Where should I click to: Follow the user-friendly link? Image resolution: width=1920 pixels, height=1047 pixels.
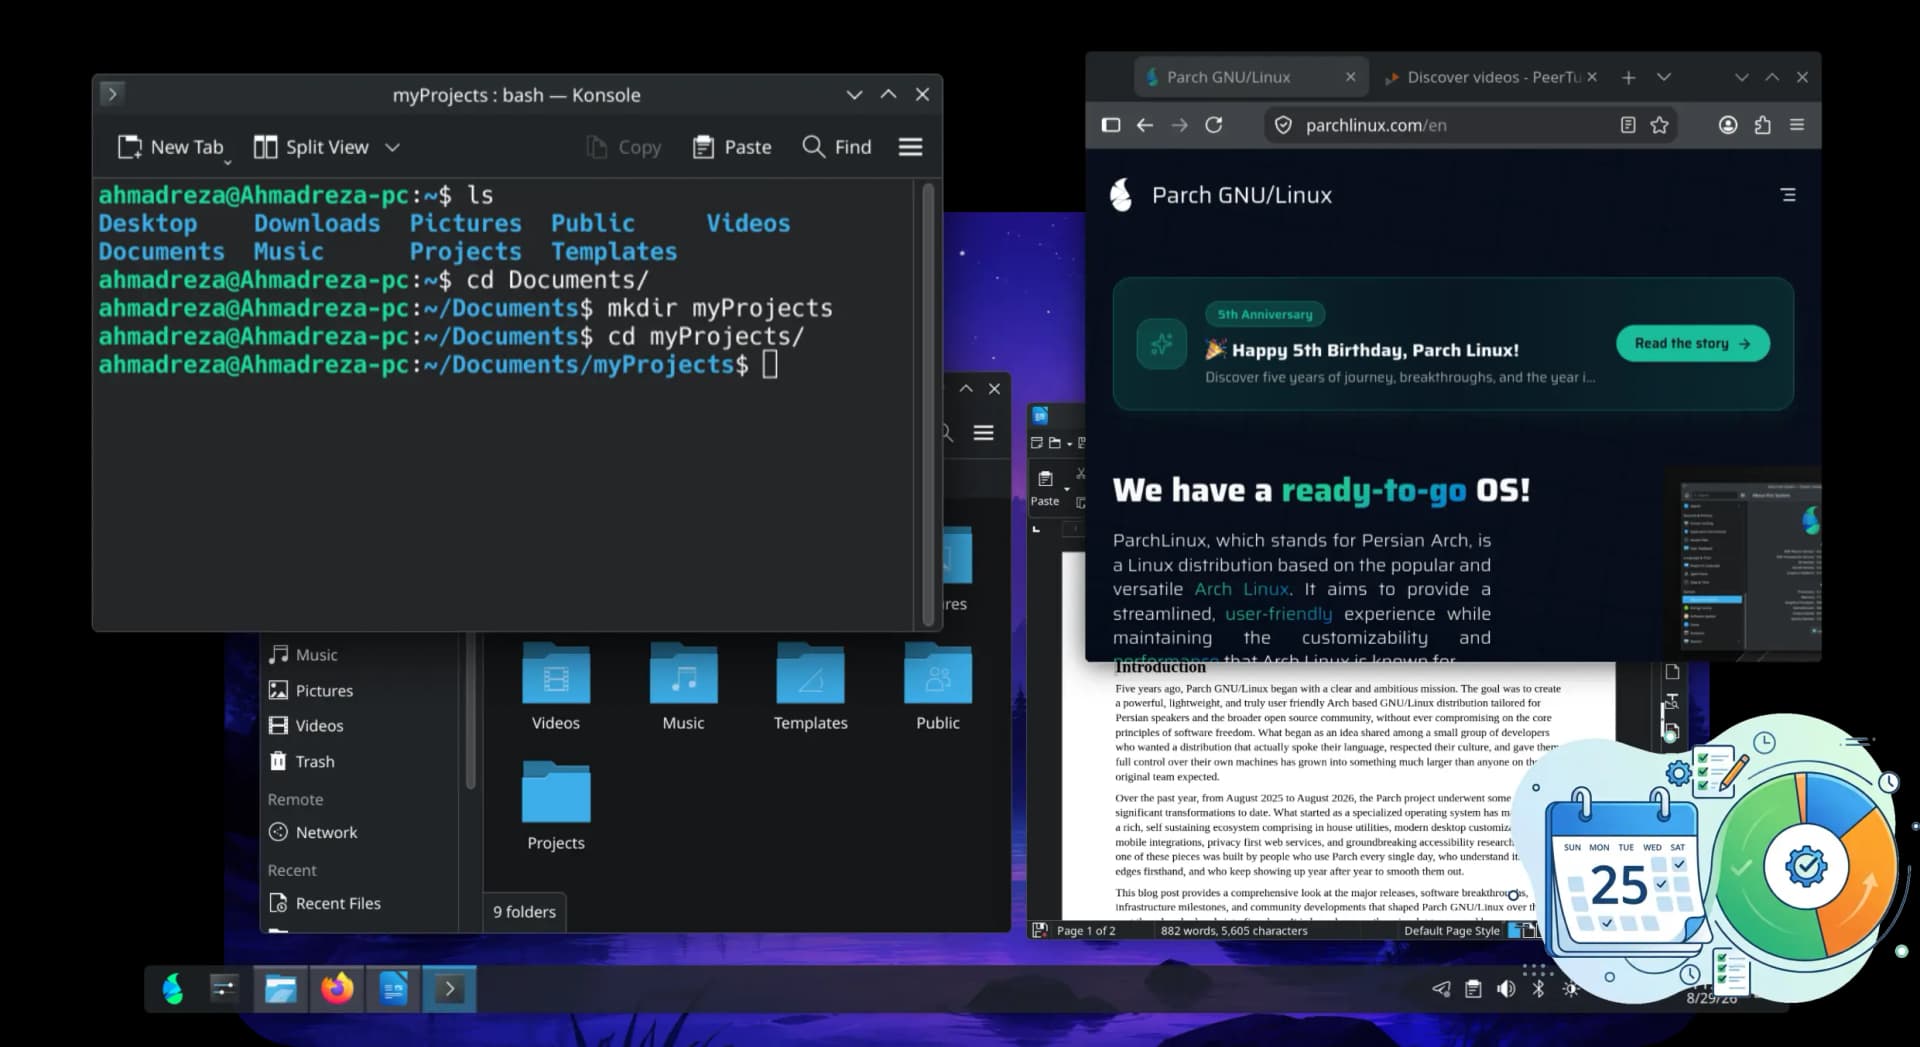pyautogui.click(x=1278, y=614)
